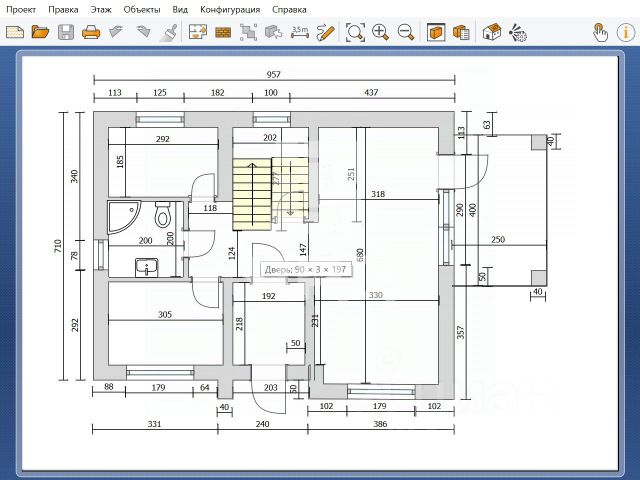
Task: Expand the Справка menu
Action: pyautogui.click(x=290, y=9)
